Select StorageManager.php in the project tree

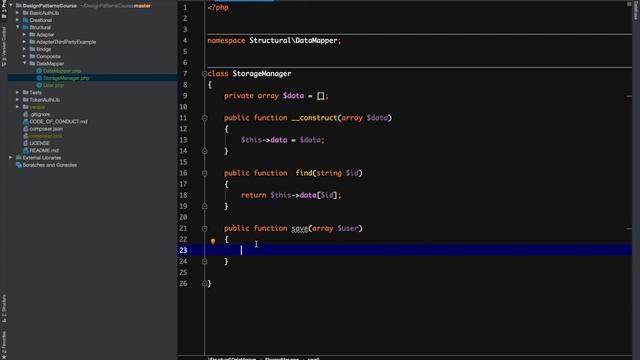pos(66,78)
